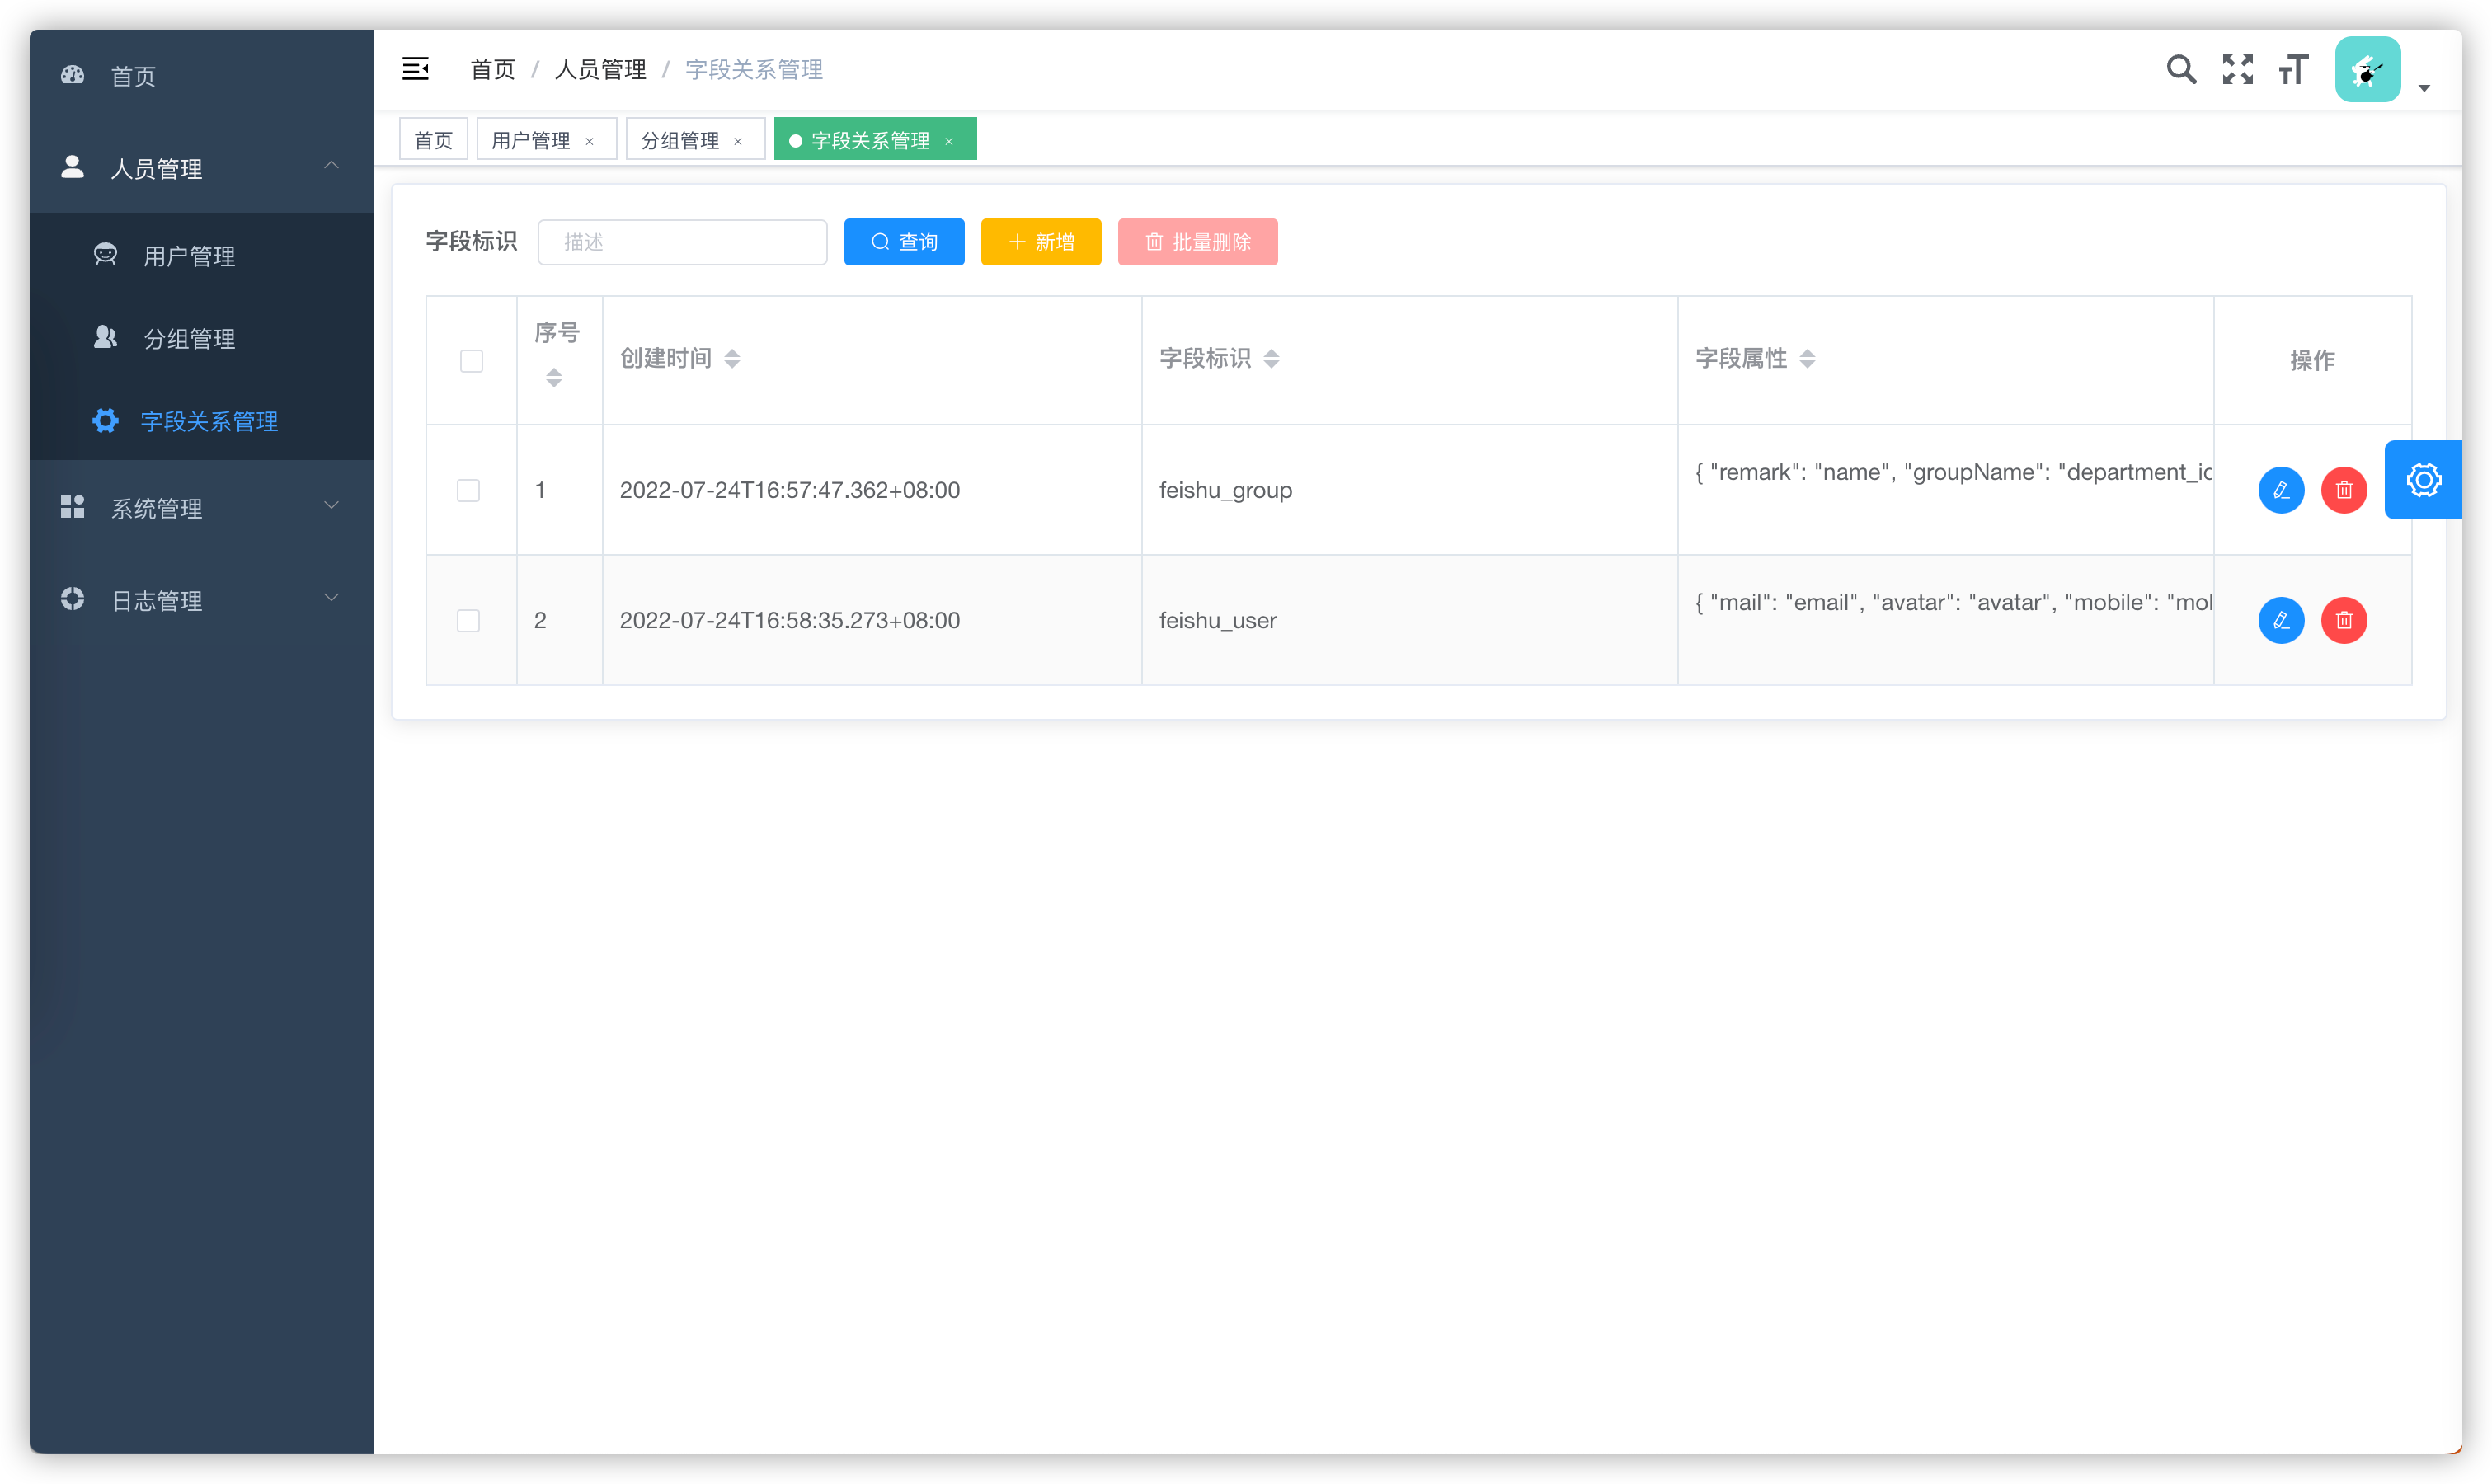
Task: Collapse the sidebar with hamburger icon
Action: coord(415,69)
